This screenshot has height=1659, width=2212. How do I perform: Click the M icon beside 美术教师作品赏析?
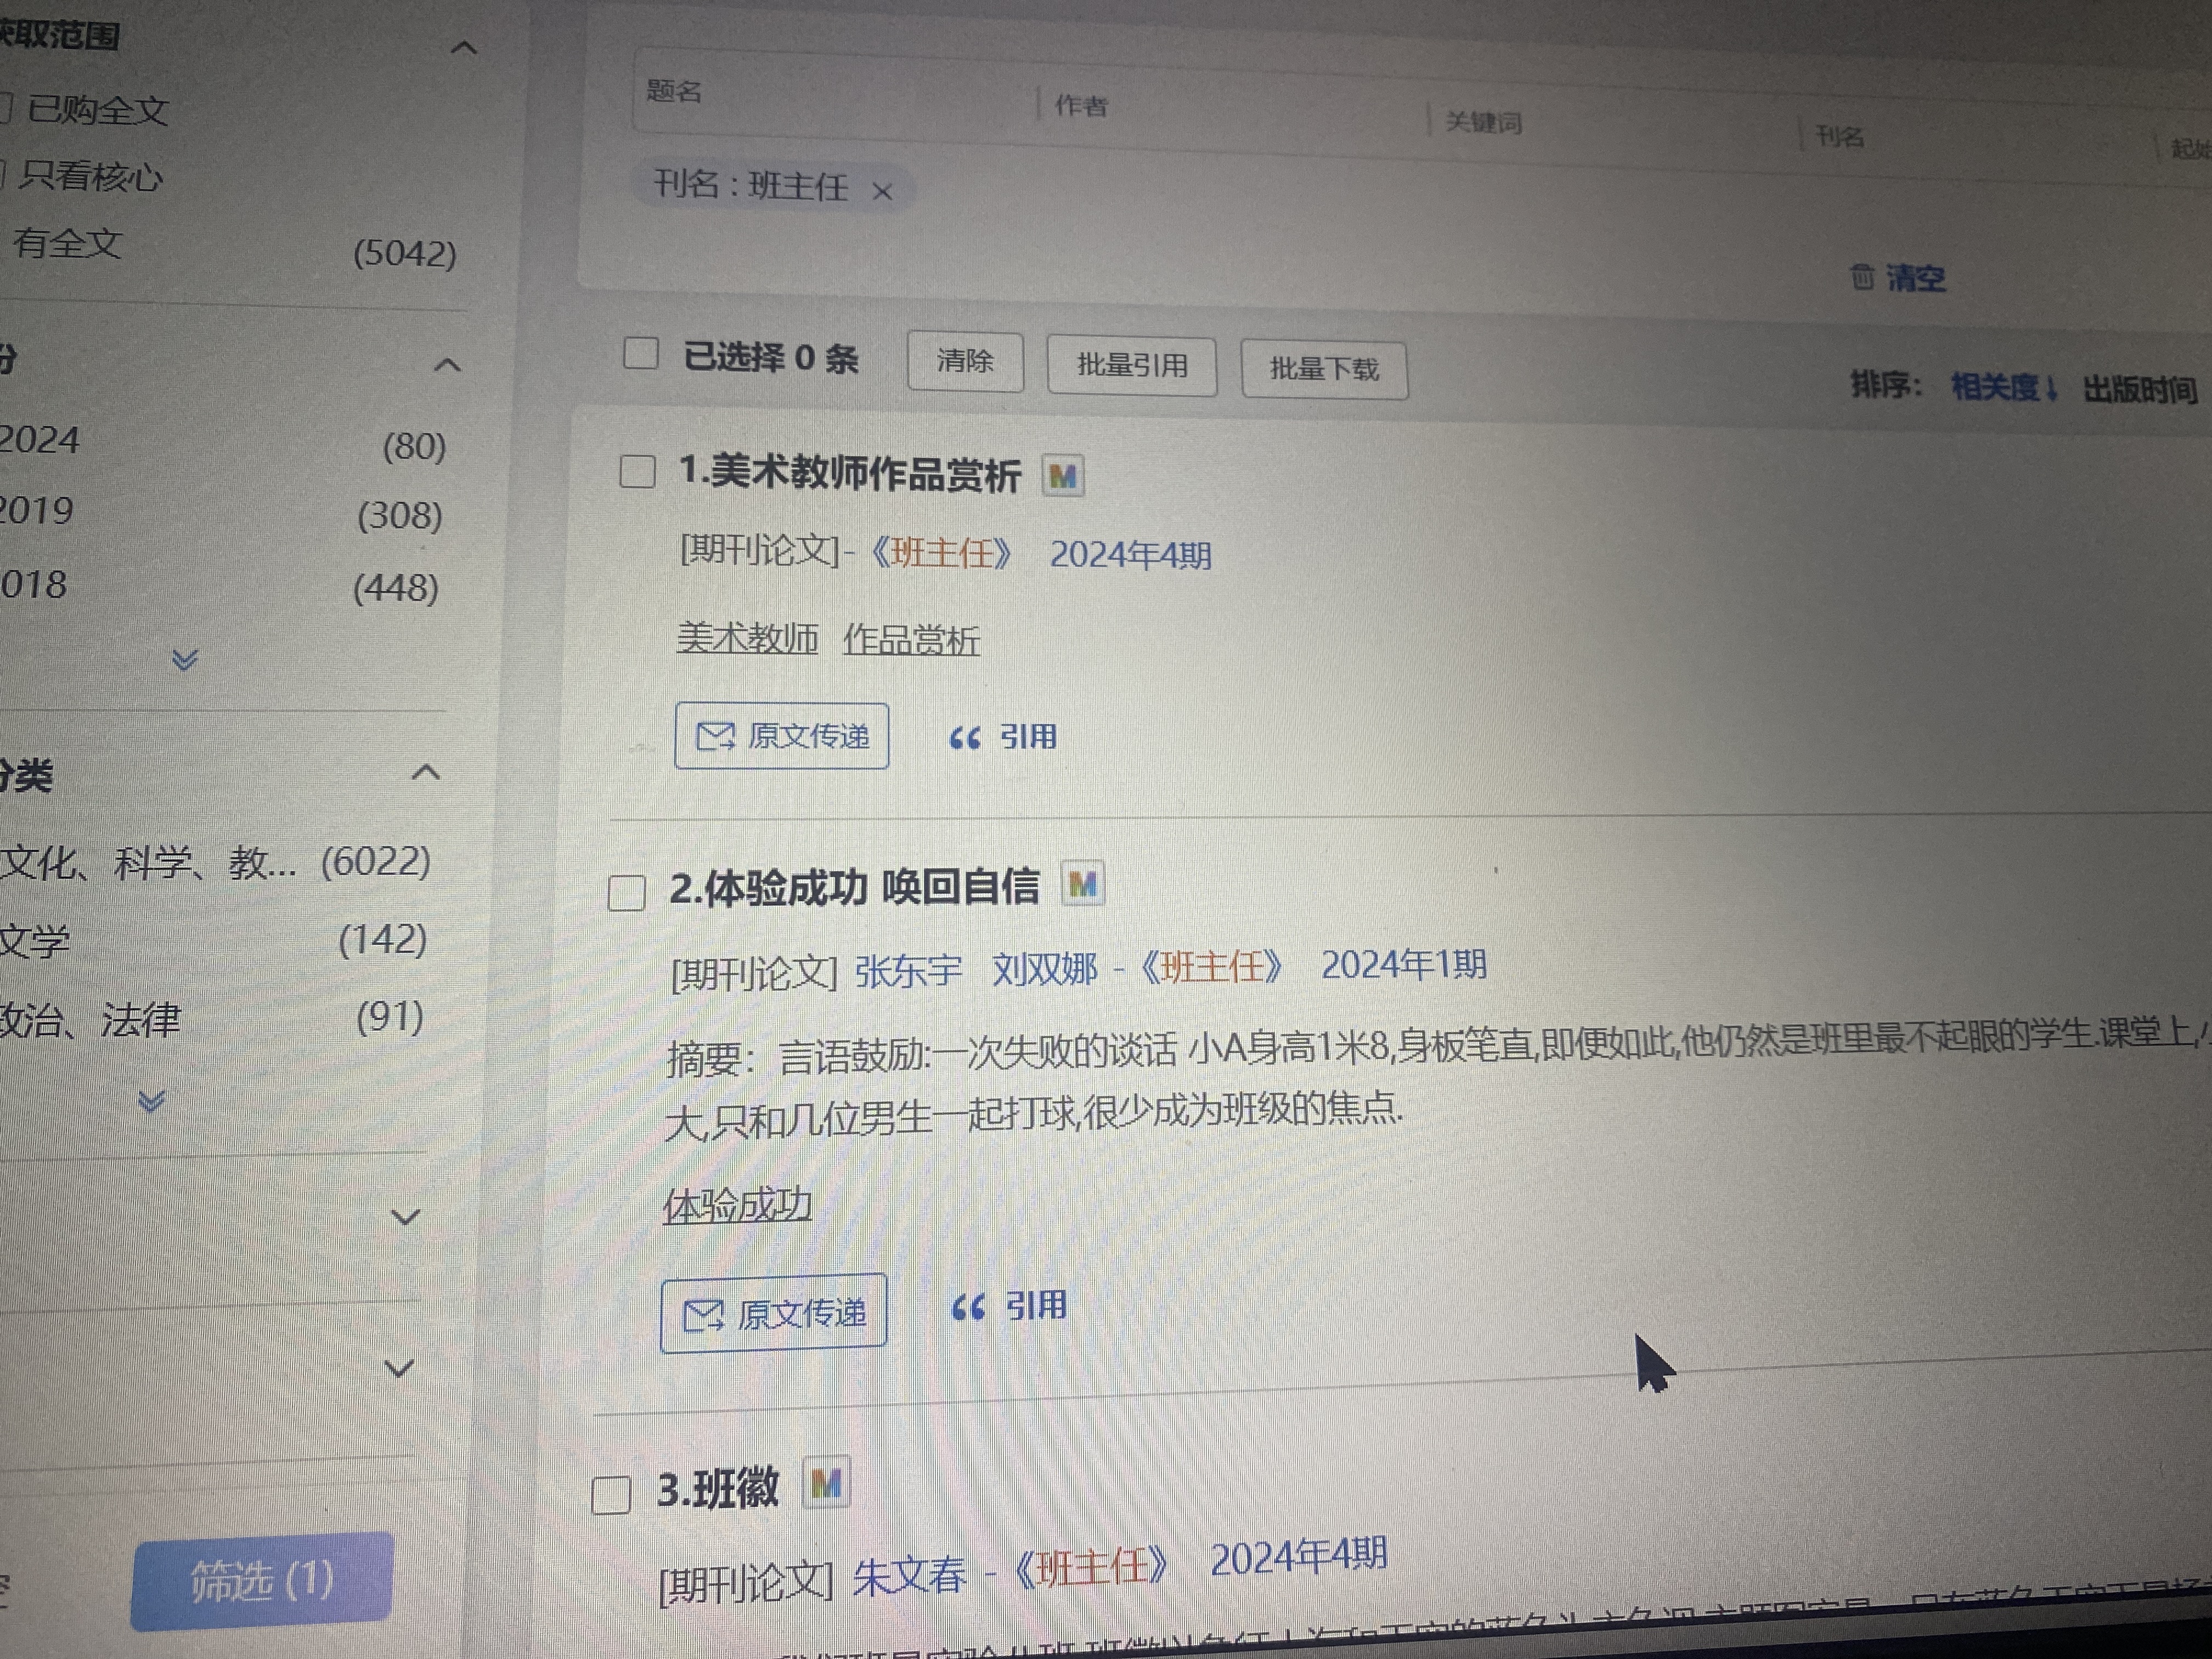tap(1062, 476)
